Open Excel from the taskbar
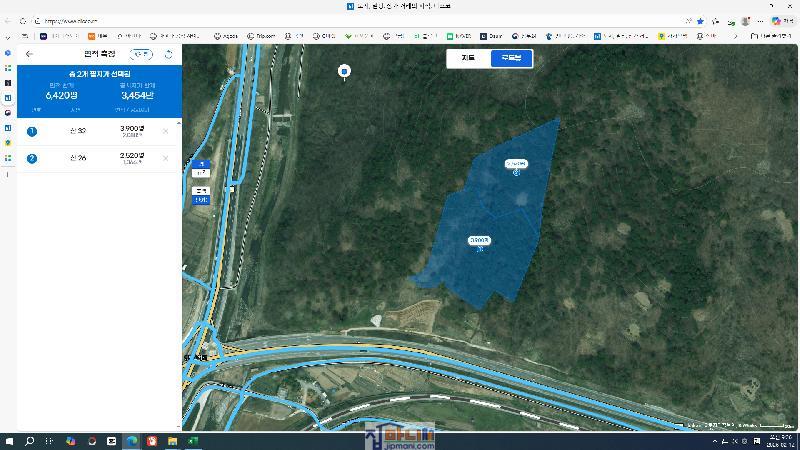This screenshot has height=450, width=800. click(x=192, y=441)
